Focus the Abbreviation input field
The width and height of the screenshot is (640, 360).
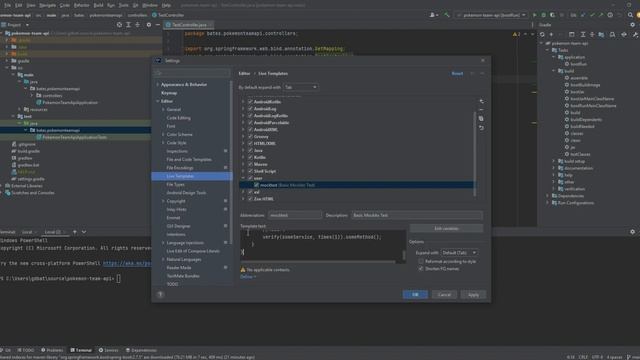294,215
